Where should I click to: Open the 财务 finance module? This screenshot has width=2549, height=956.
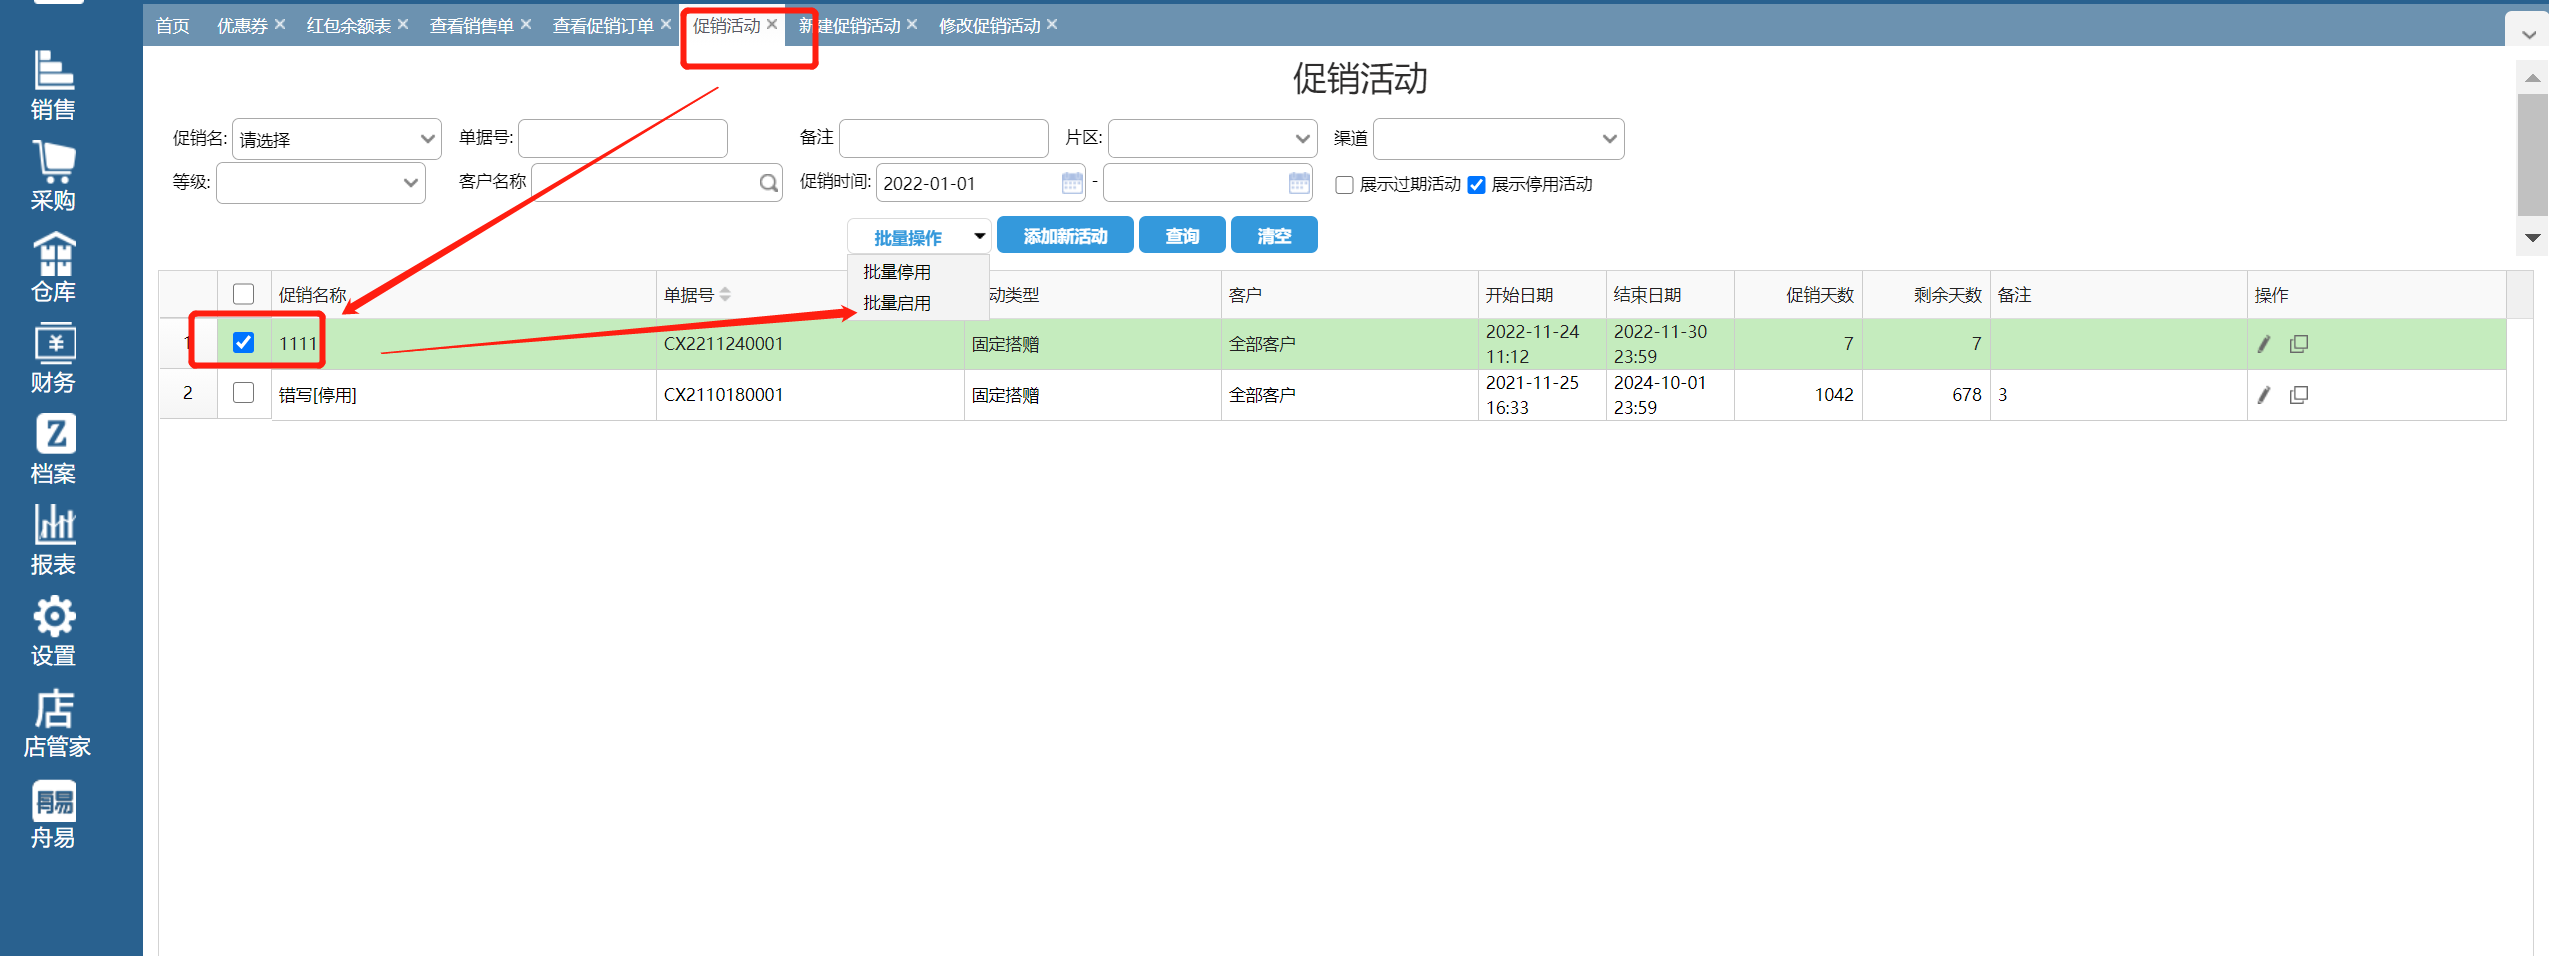coord(54,359)
